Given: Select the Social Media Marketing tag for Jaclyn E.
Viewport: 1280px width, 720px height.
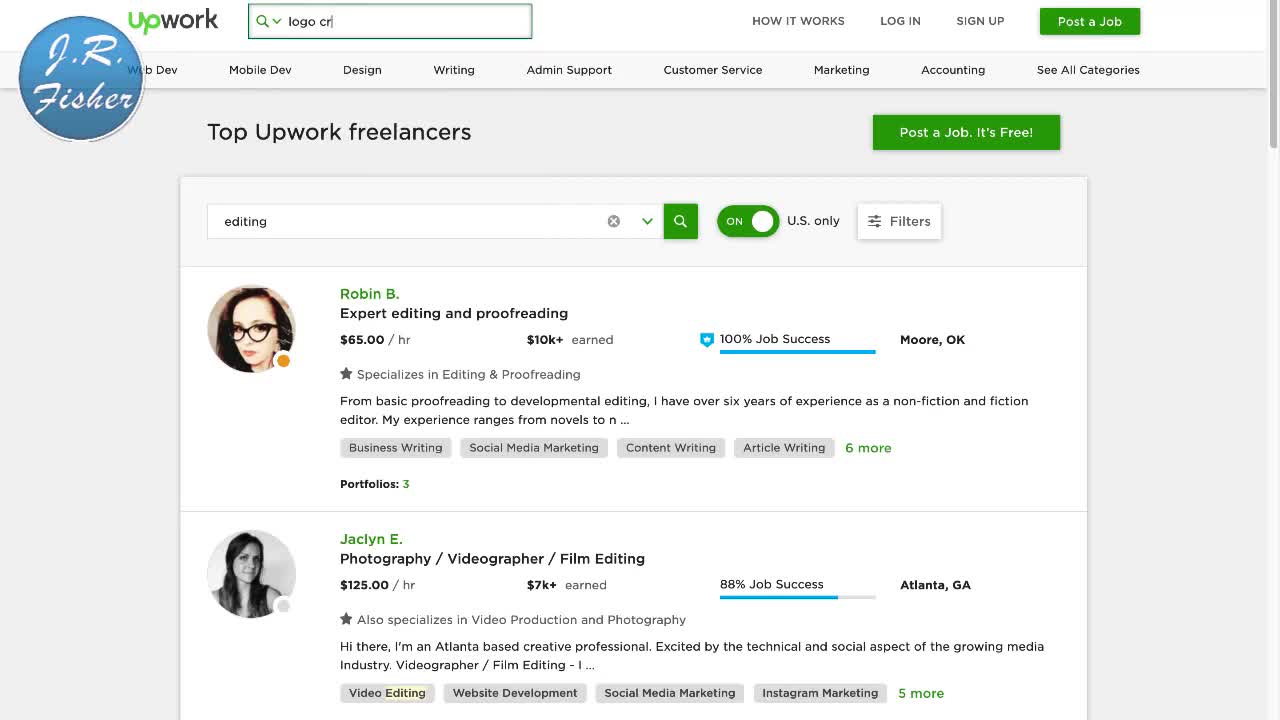Looking at the screenshot, I should [x=669, y=693].
